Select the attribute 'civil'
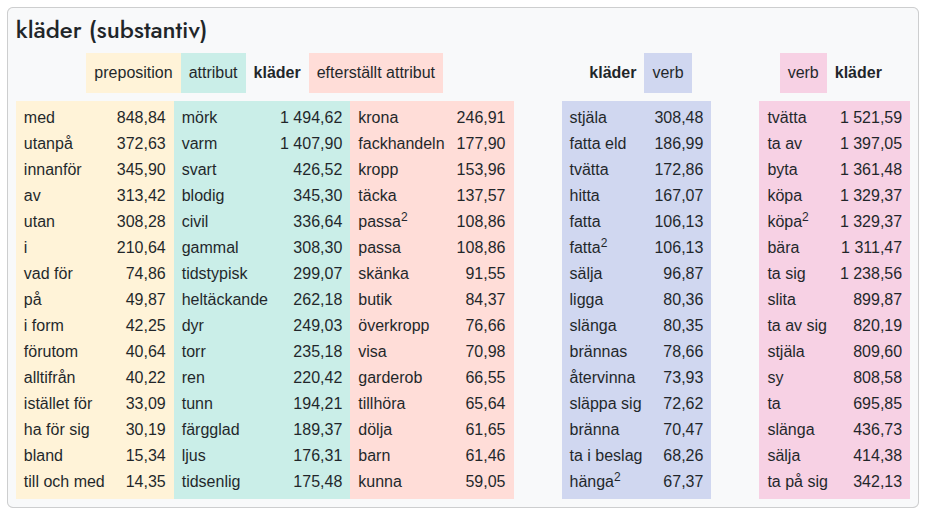This screenshot has height=514, width=926. pos(194,222)
